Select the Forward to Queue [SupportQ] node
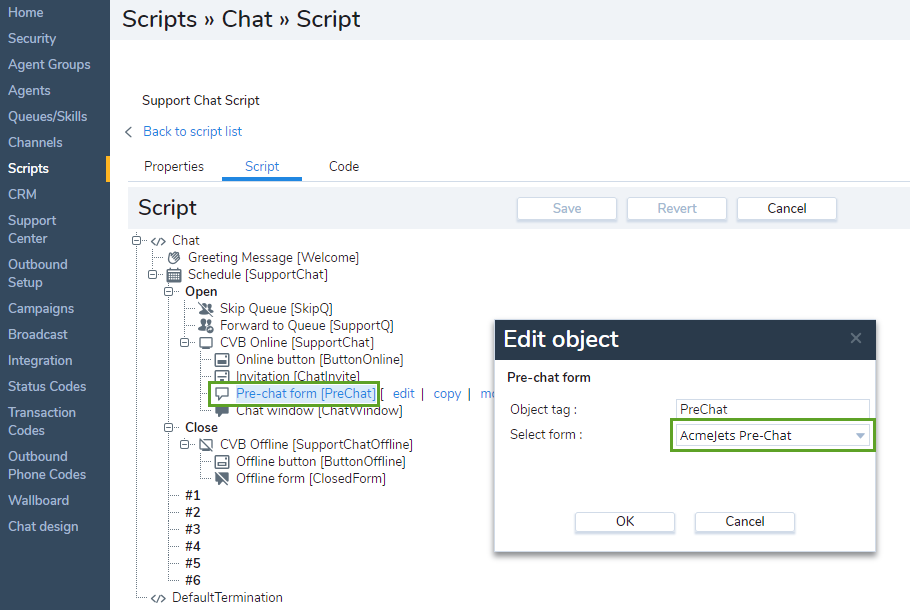Screen dimensions: 910x610 coord(306,325)
